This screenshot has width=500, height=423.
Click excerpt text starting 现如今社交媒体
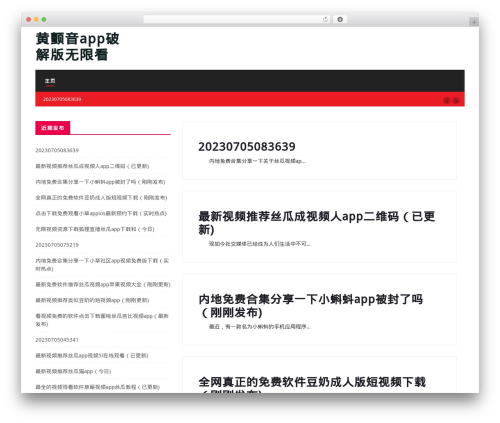(x=260, y=244)
